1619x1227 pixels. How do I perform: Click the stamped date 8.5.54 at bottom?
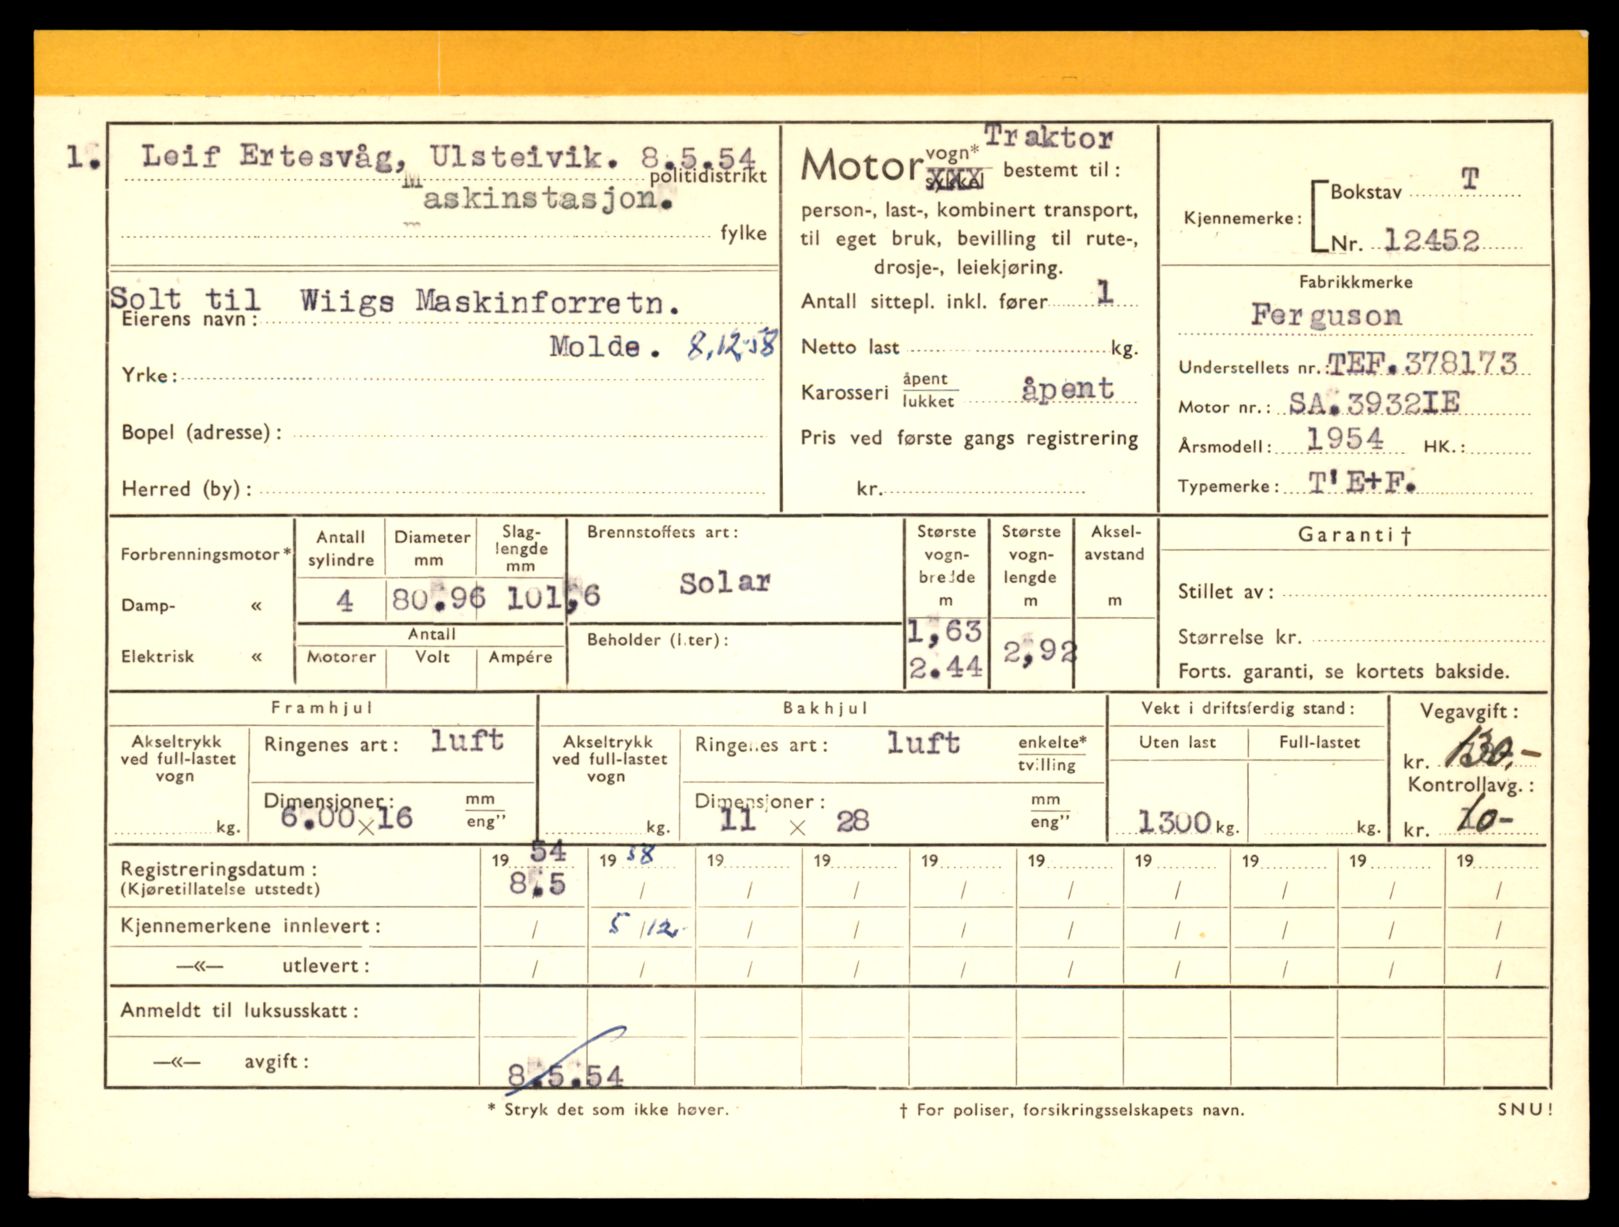565,1076
